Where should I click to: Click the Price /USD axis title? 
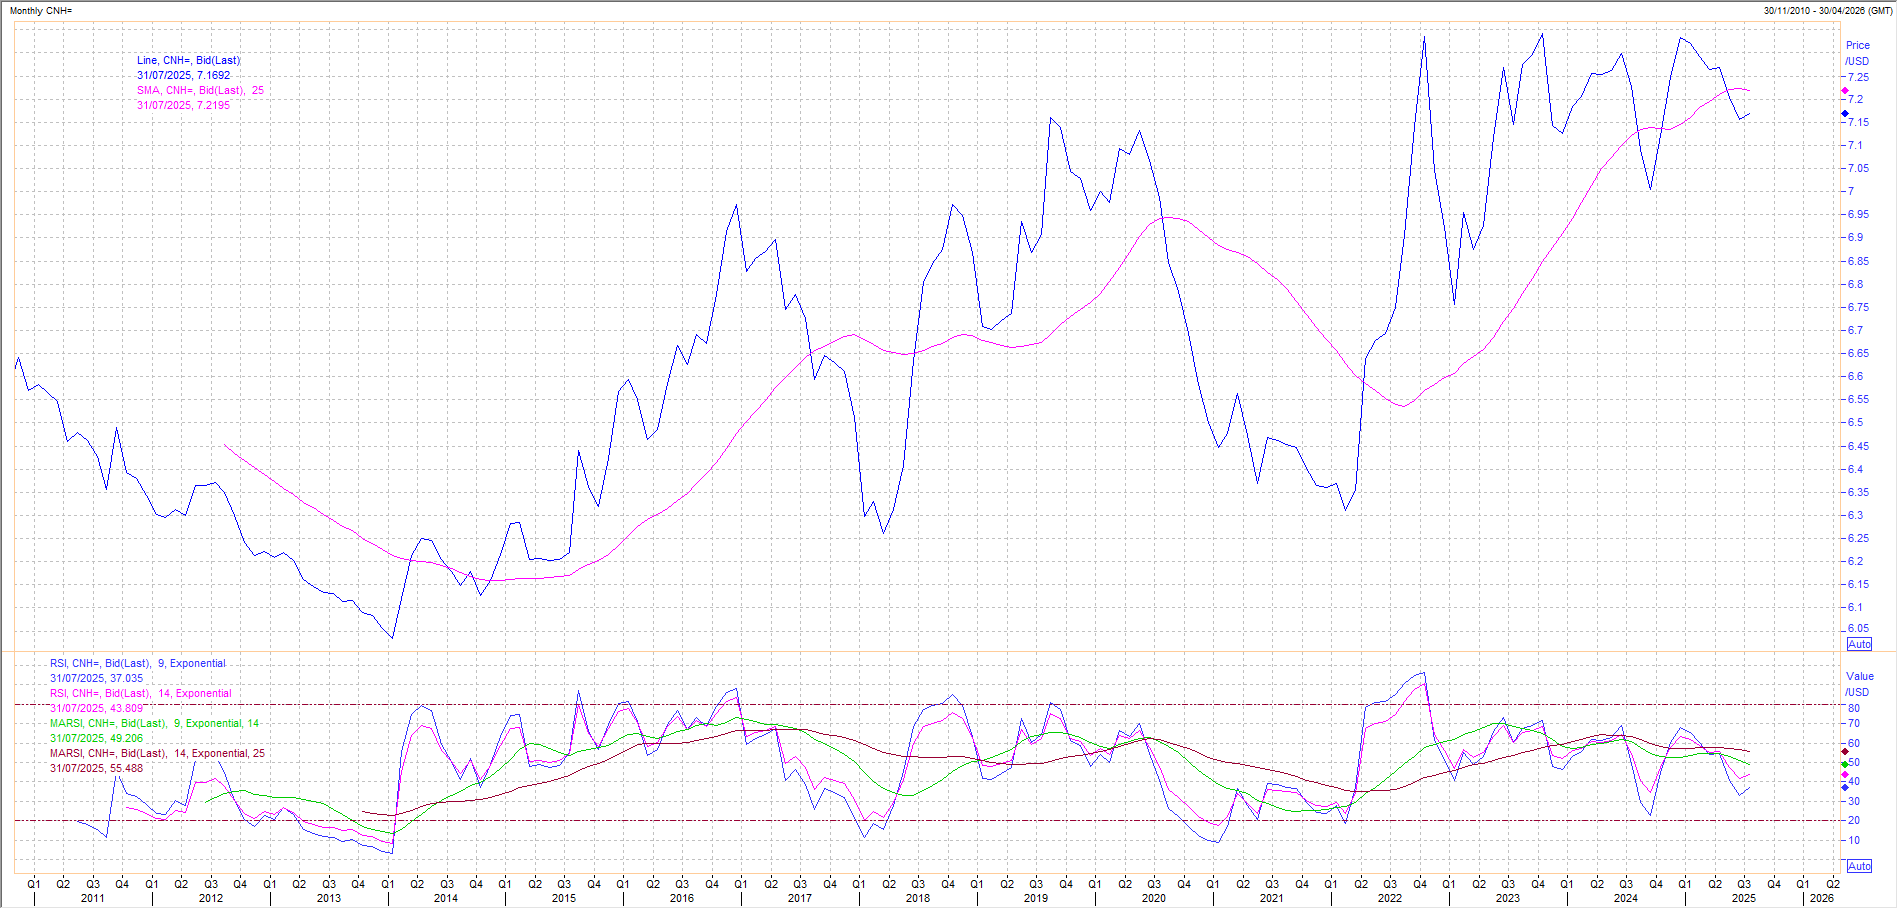click(x=1857, y=53)
